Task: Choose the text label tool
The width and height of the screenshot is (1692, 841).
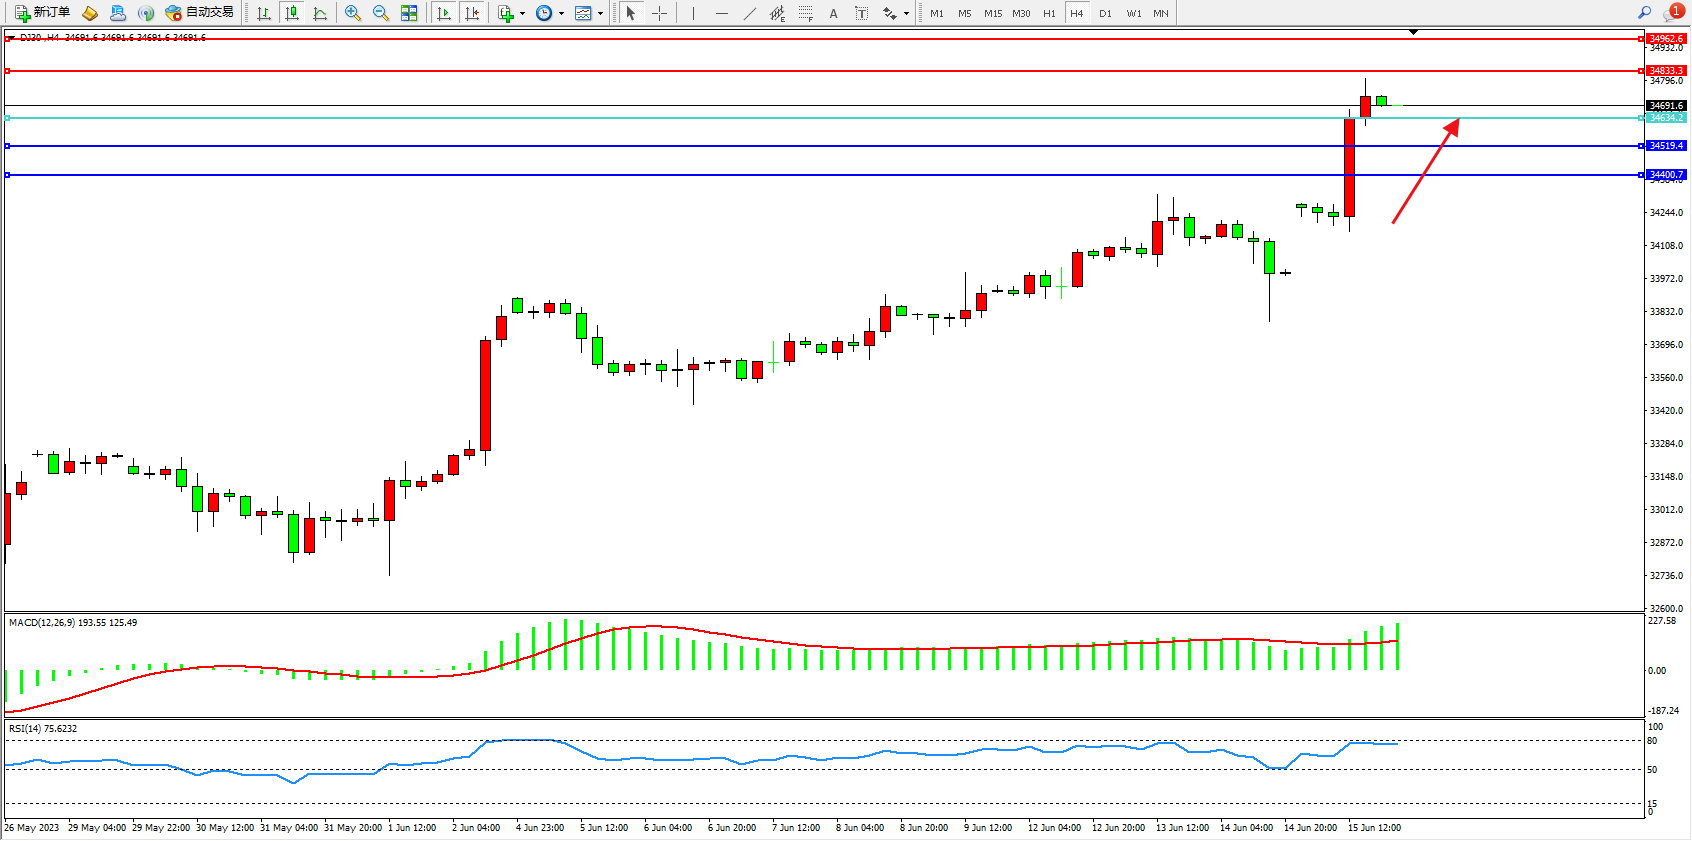Action: [x=861, y=13]
